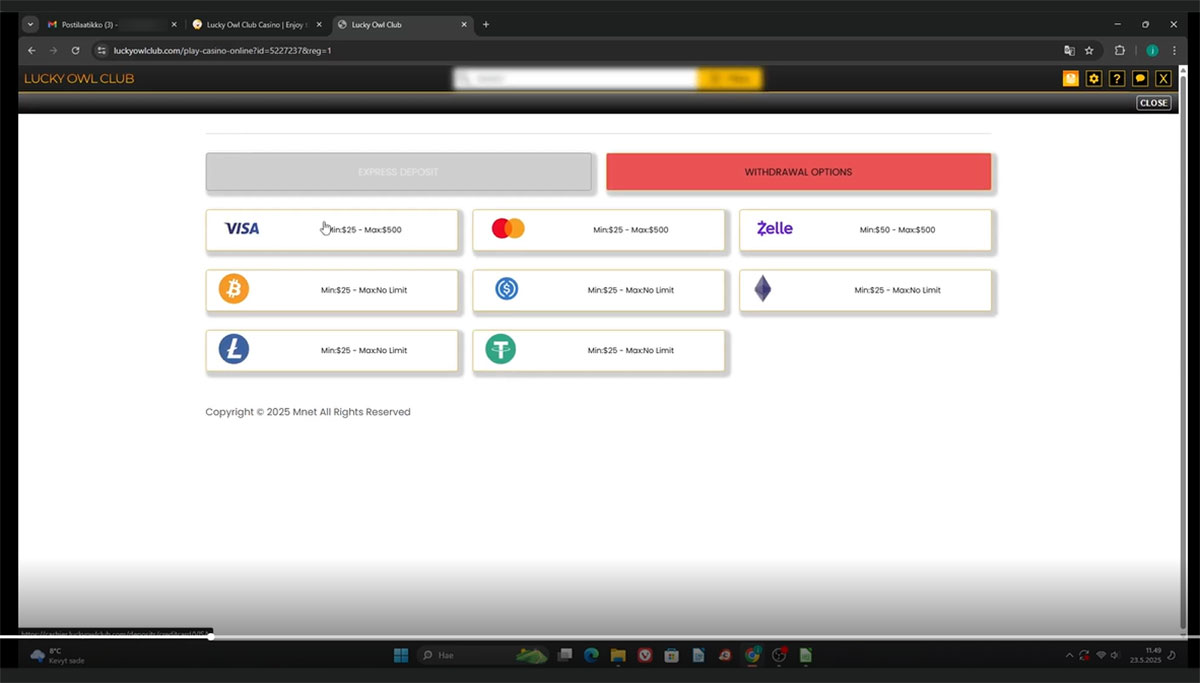Click the browser translate page icon
1200x683 pixels.
pos(1069,50)
